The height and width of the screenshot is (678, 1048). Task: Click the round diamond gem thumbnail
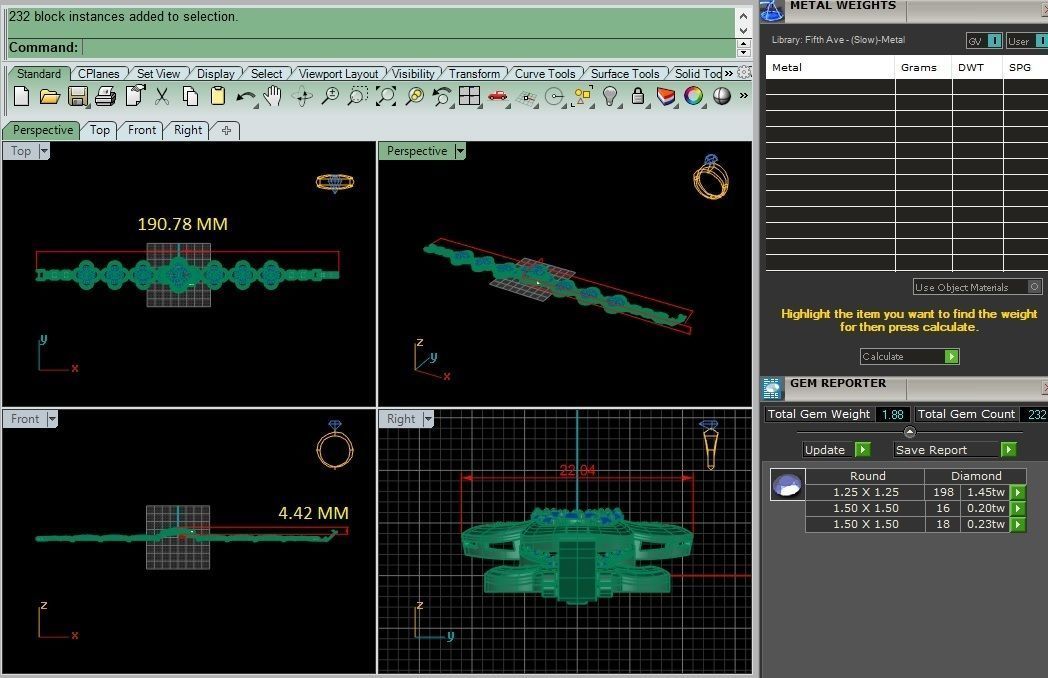787,485
